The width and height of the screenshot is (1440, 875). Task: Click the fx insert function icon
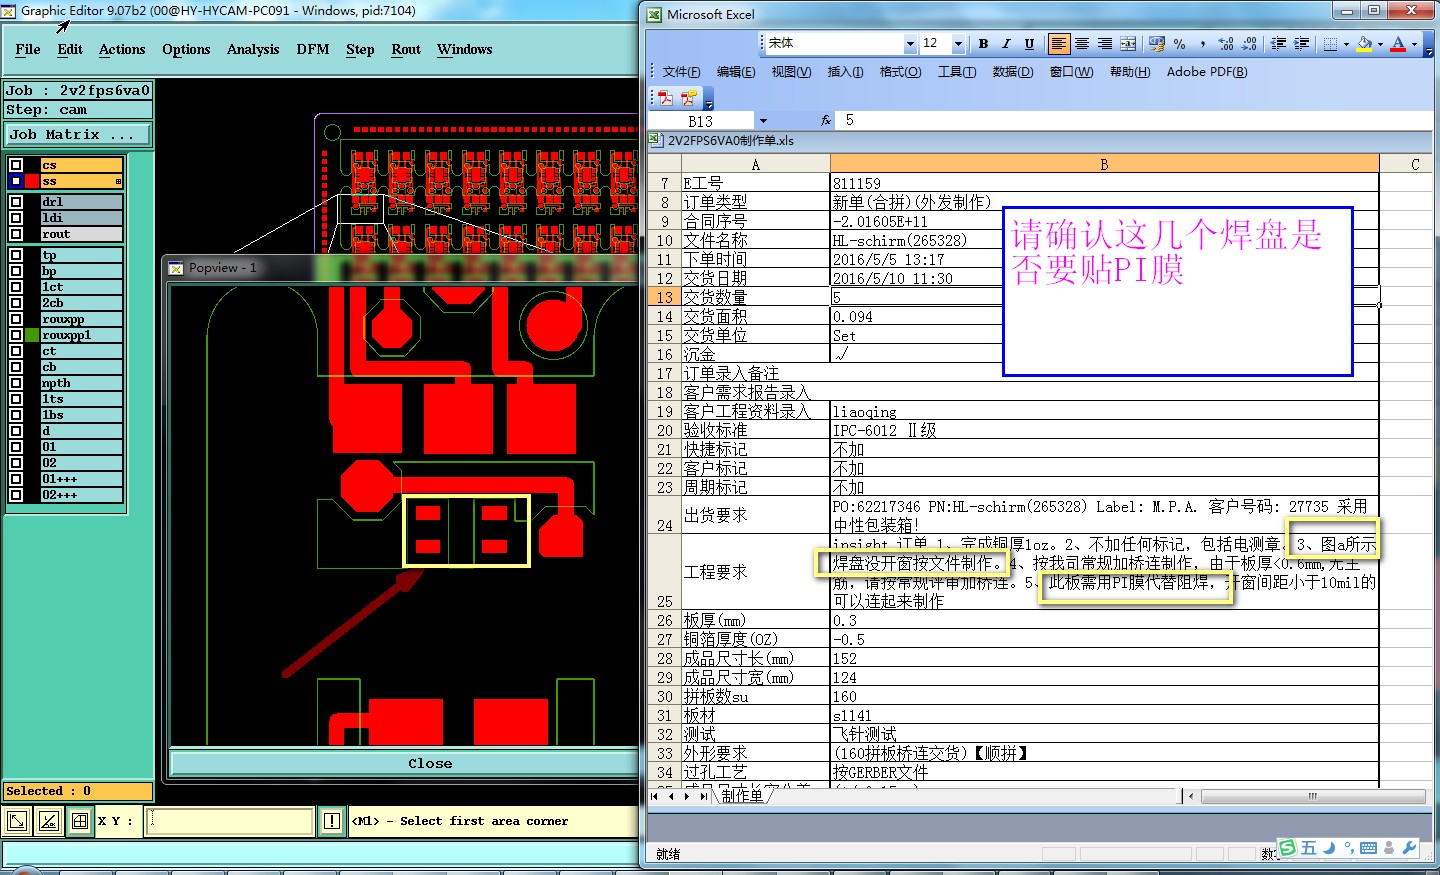click(x=825, y=120)
